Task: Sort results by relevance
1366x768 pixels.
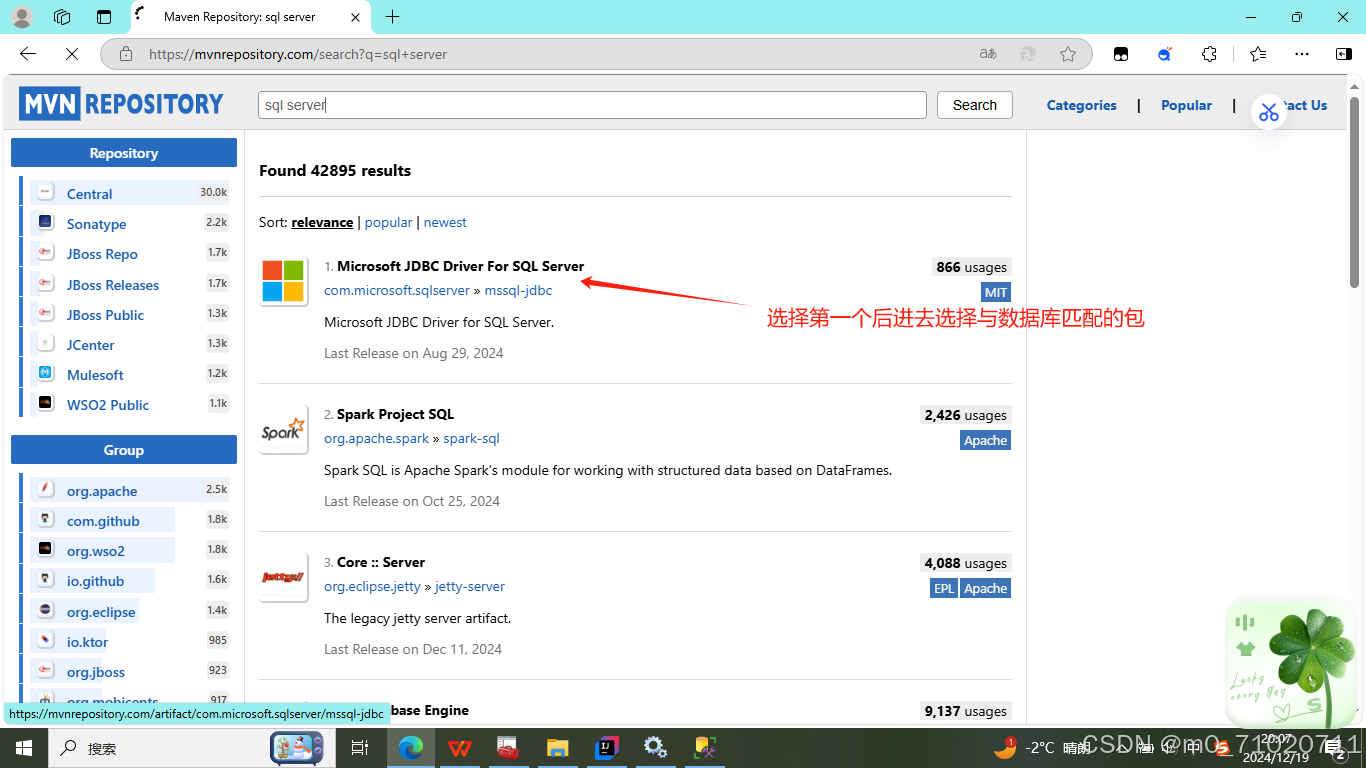Action: (322, 222)
